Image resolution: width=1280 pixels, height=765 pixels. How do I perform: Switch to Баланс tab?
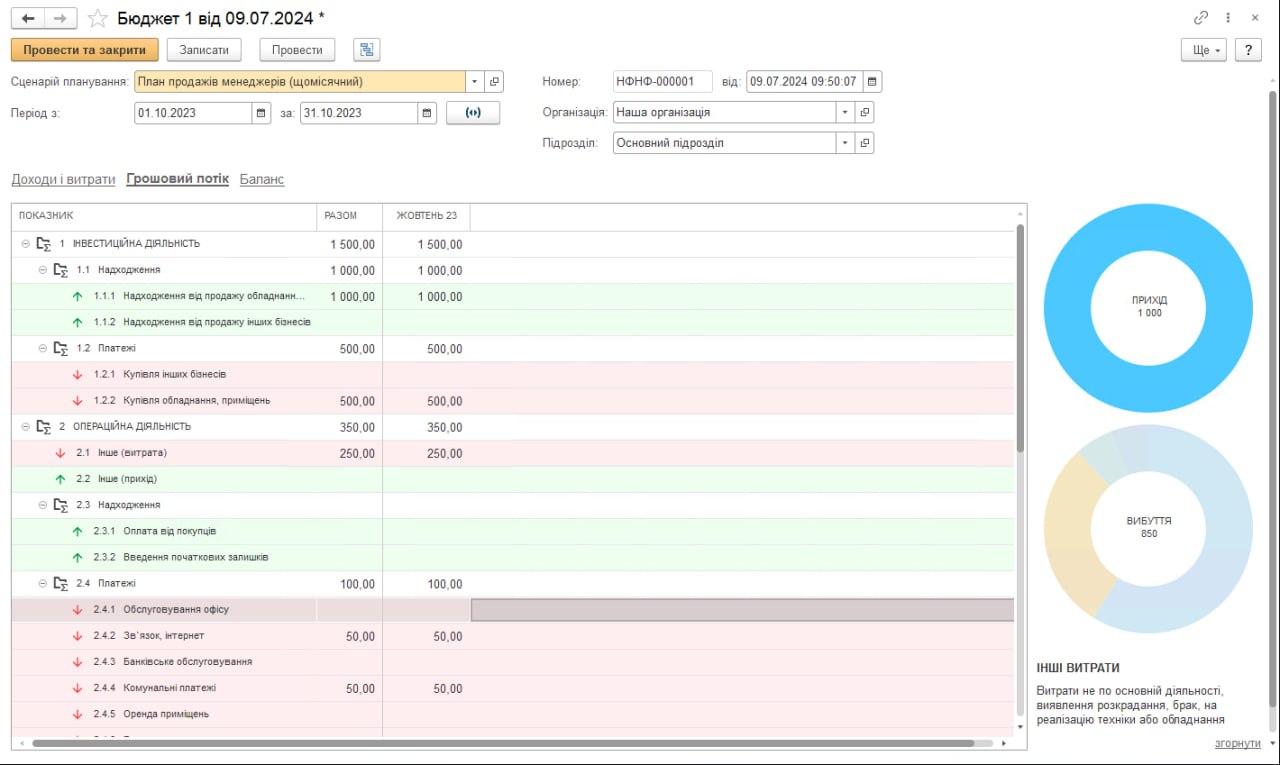[262, 179]
